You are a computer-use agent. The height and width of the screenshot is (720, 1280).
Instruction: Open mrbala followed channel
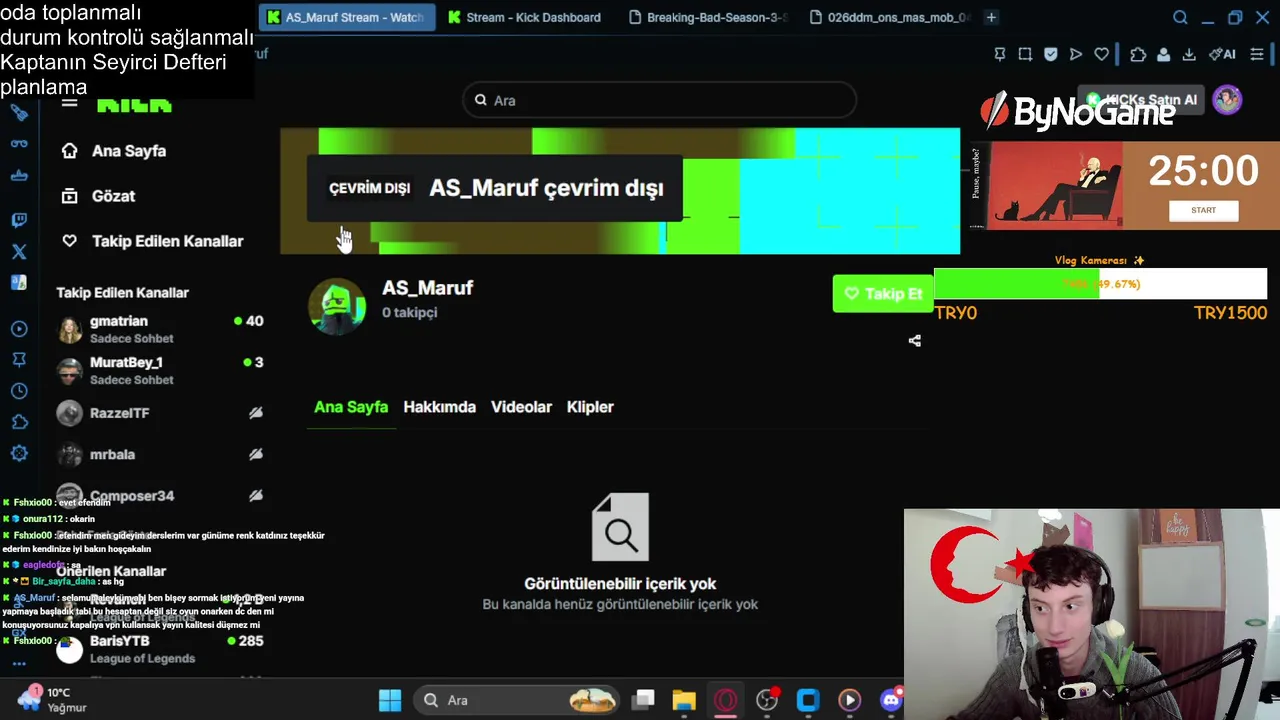click(160, 454)
